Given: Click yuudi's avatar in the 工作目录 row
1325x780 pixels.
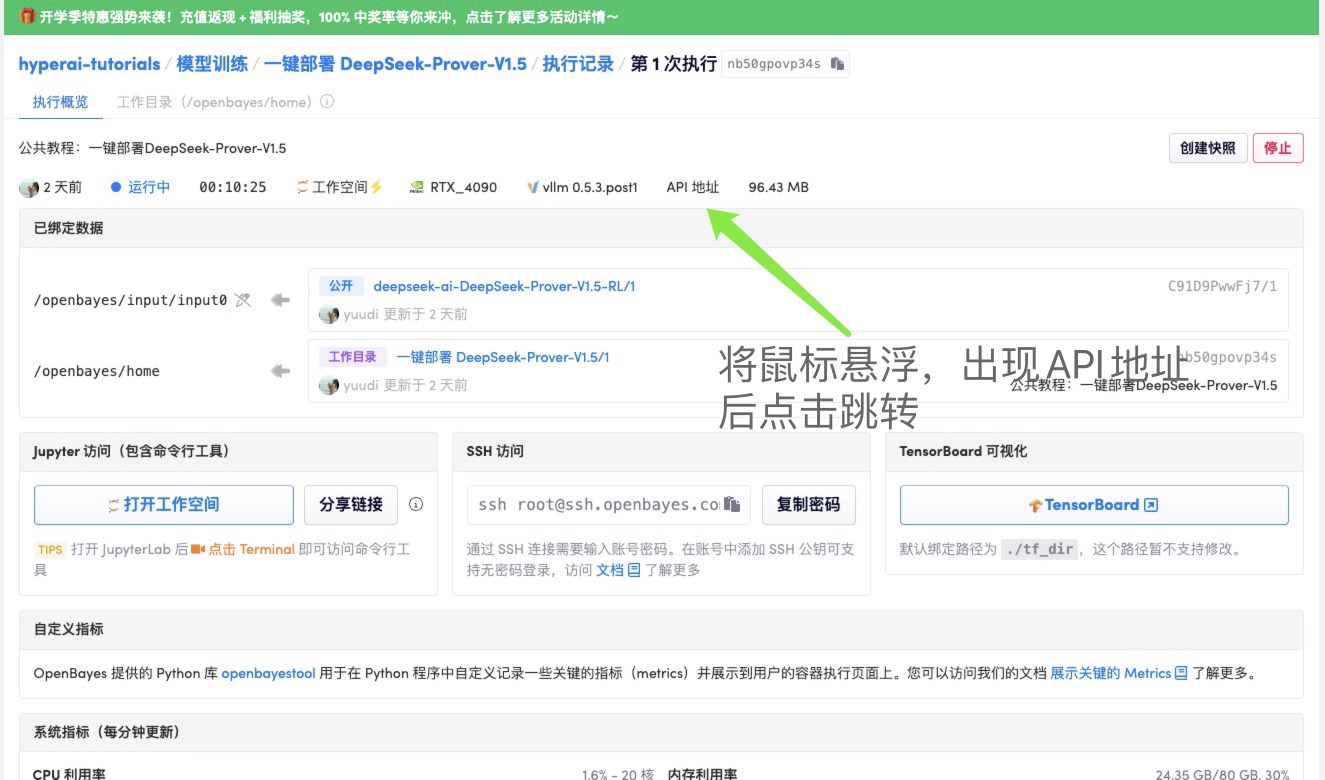Looking at the screenshot, I should [329, 385].
